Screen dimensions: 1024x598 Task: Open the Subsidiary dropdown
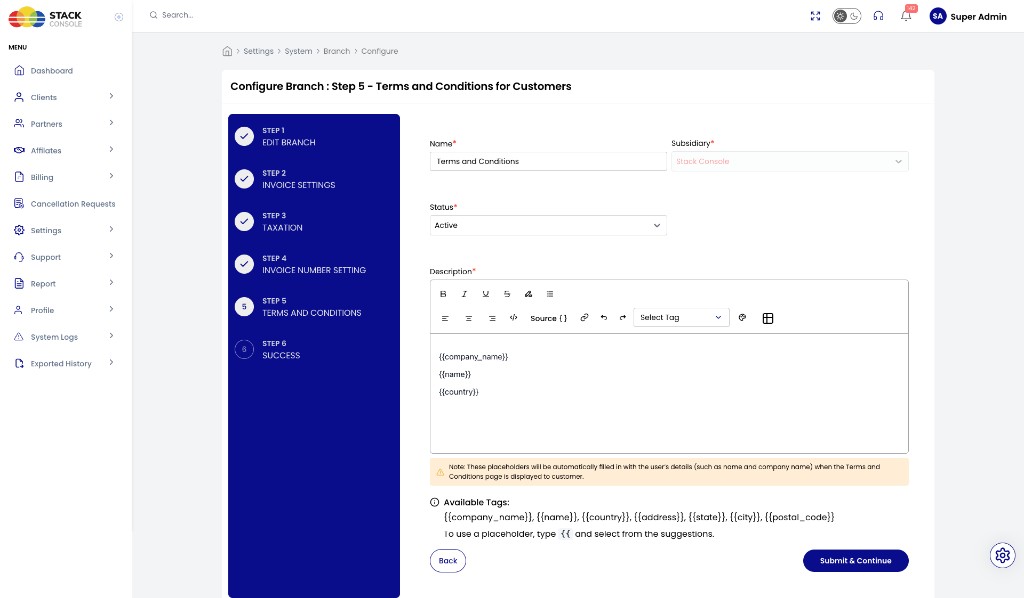pyautogui.click(x=790, y=161)
